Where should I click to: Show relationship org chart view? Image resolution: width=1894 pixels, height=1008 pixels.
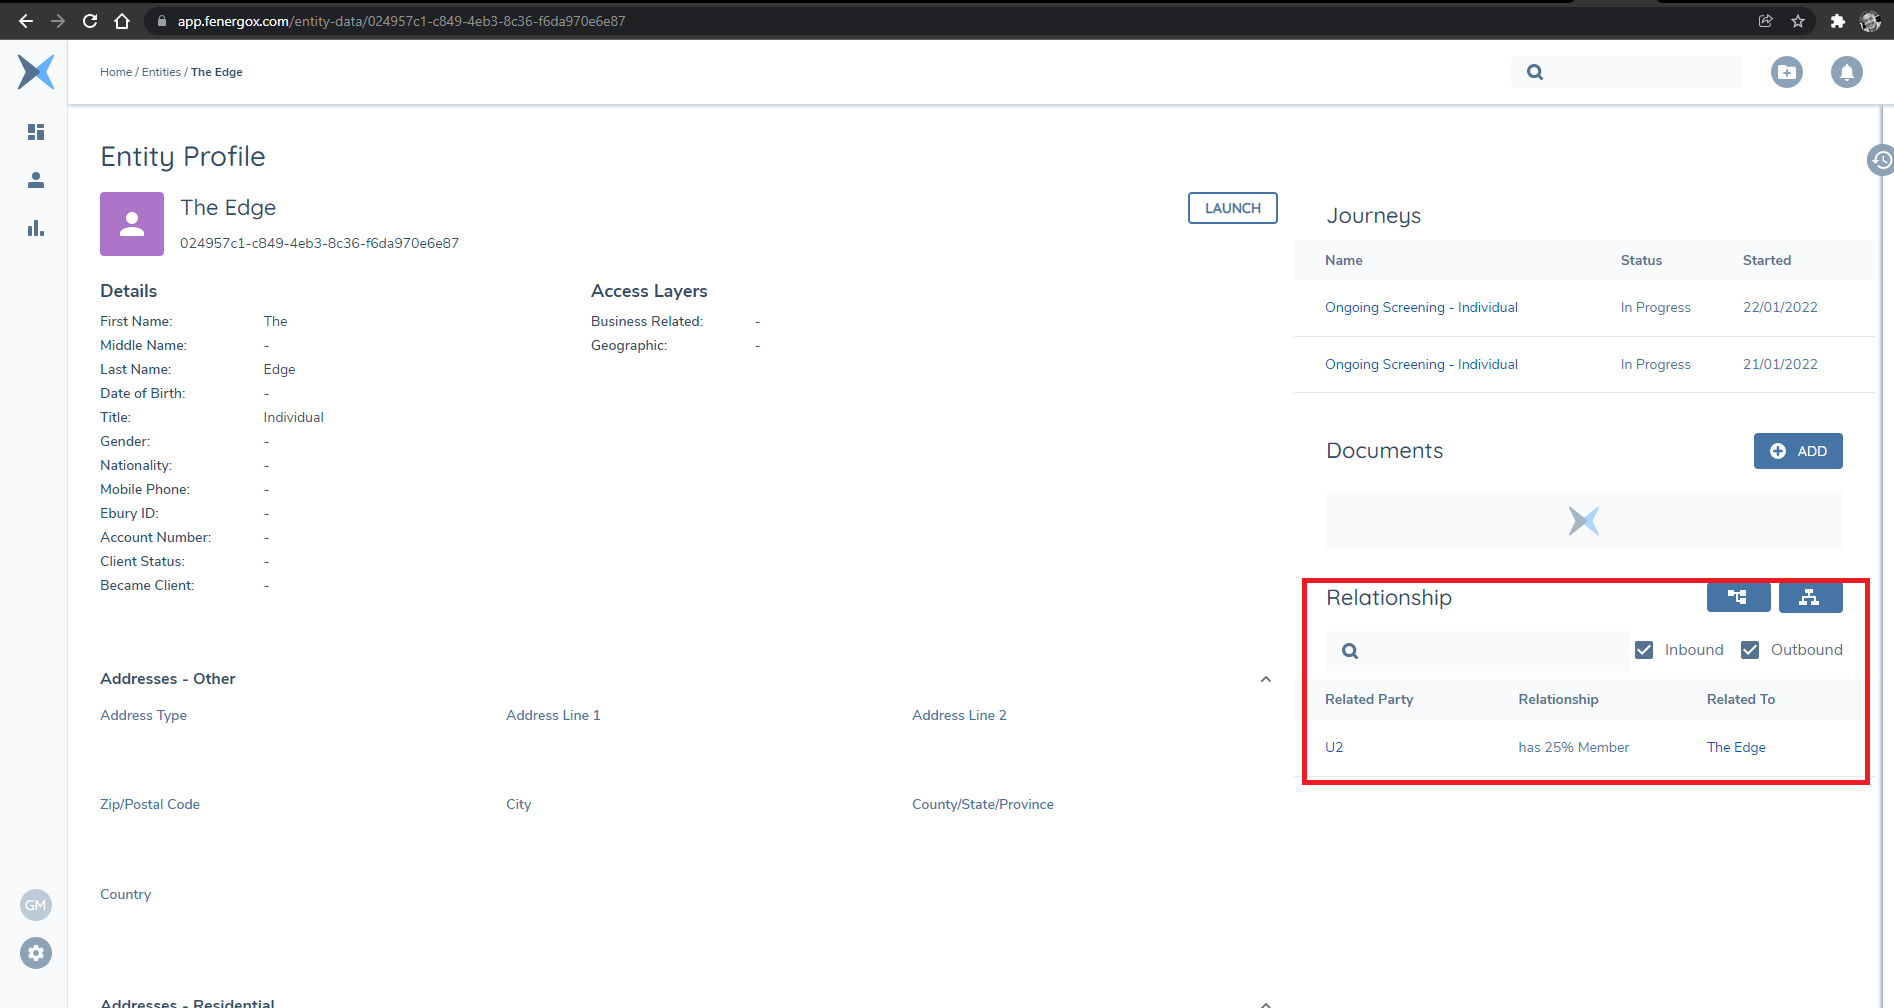coord(1809,597)
